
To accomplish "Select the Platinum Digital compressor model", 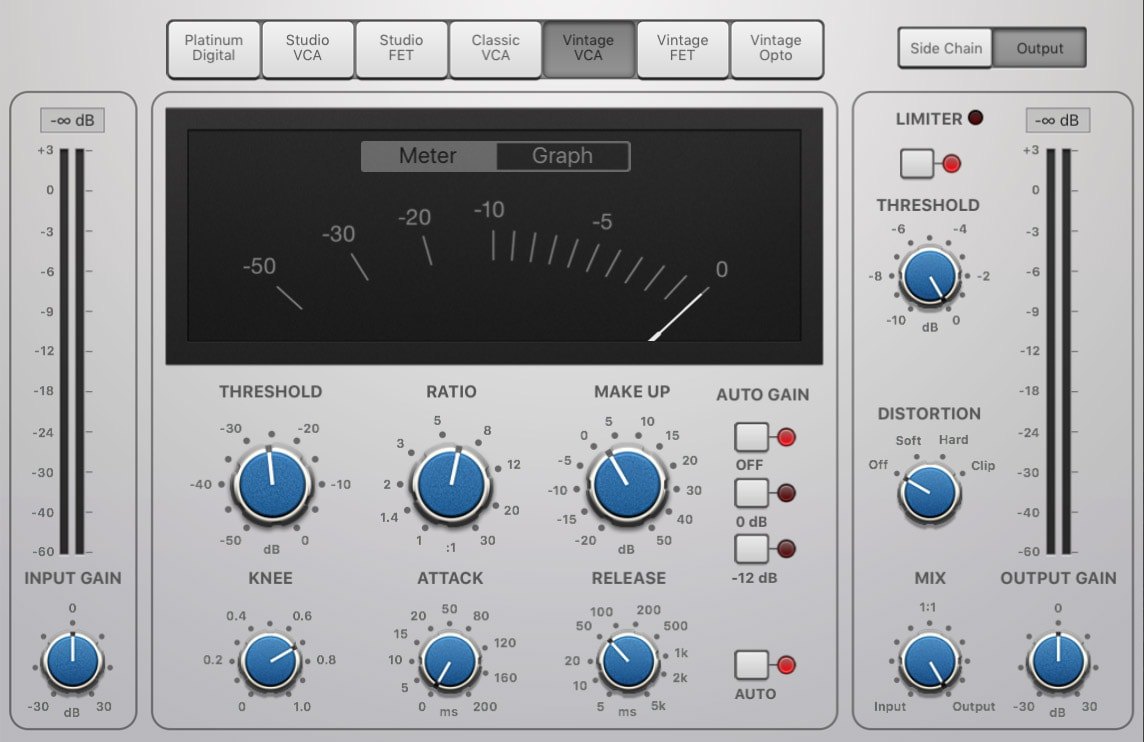I will (214, 48).
